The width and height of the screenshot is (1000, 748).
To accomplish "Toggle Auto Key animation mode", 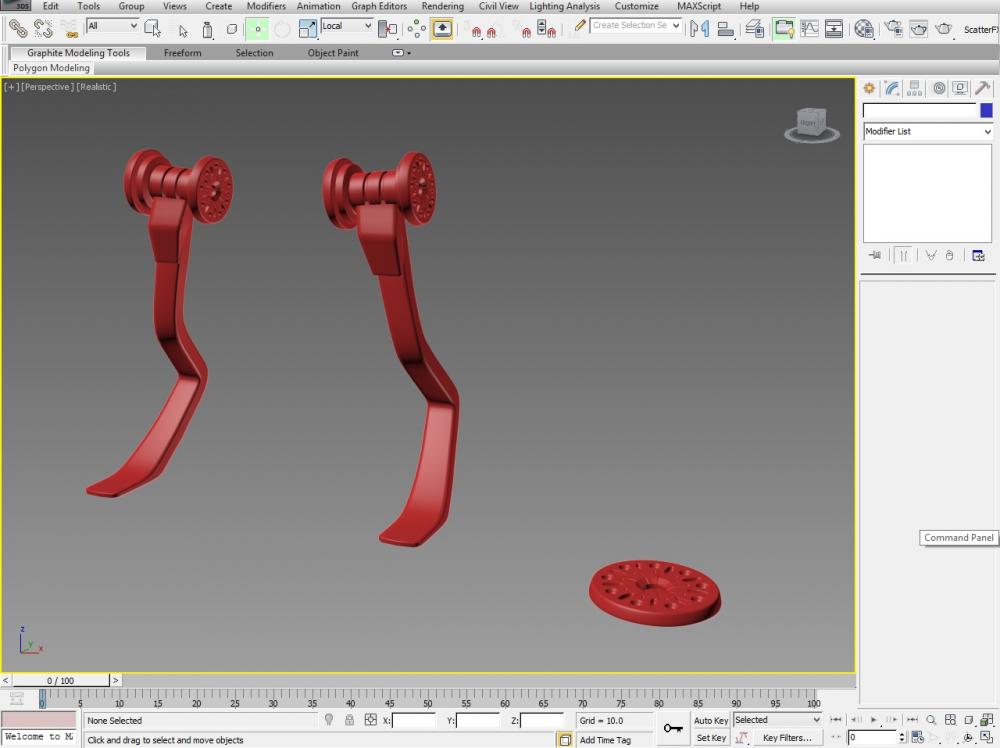I will 711,720.
